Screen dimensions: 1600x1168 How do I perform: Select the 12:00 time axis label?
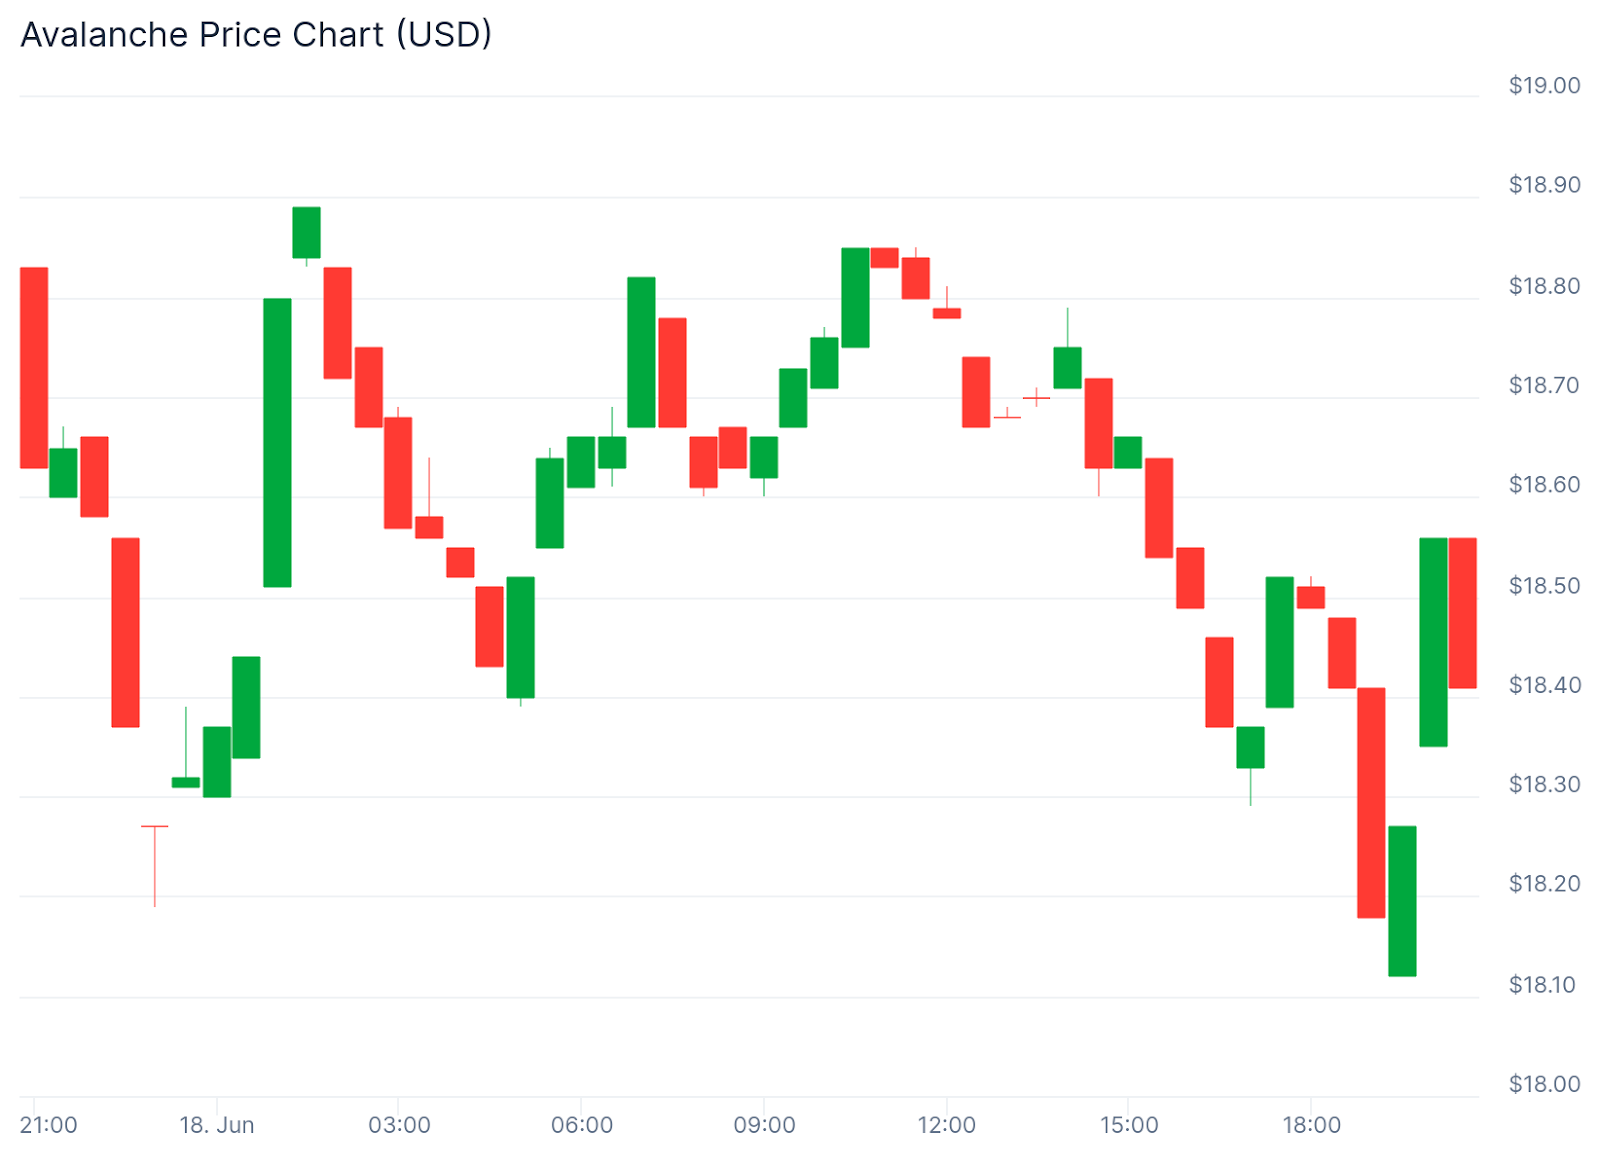pyautogui.click(x=946, y=1125)
